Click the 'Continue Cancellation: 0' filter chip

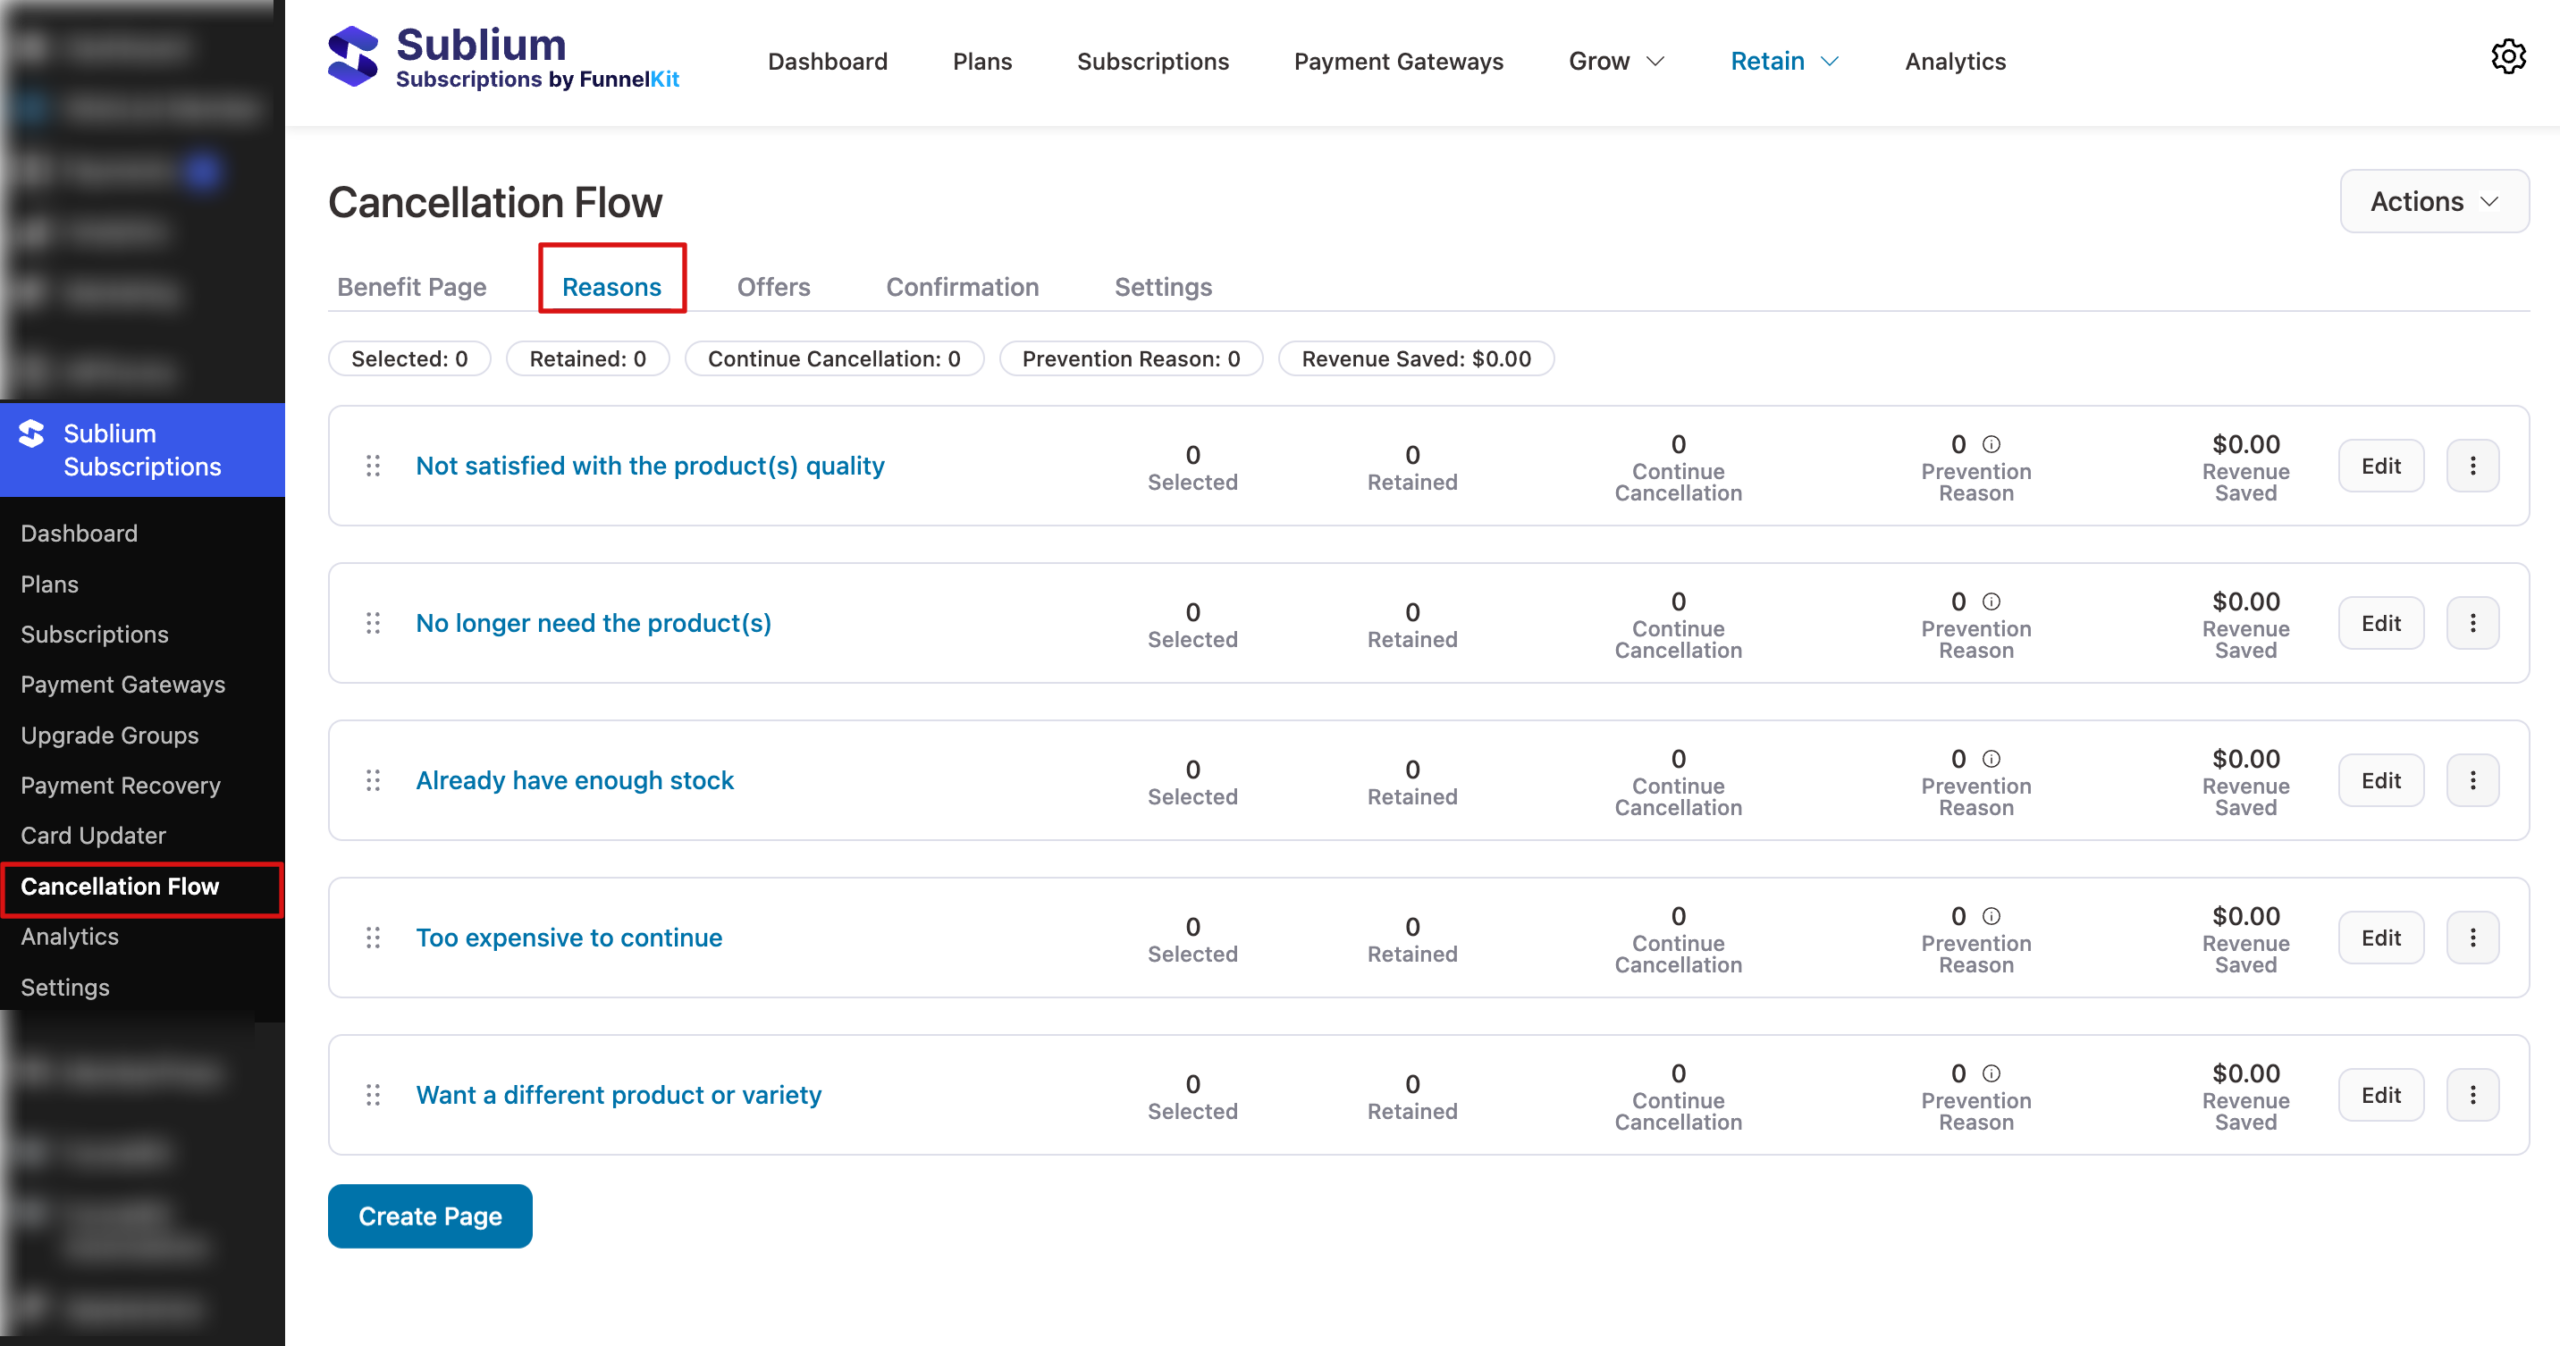pos(833,358)
